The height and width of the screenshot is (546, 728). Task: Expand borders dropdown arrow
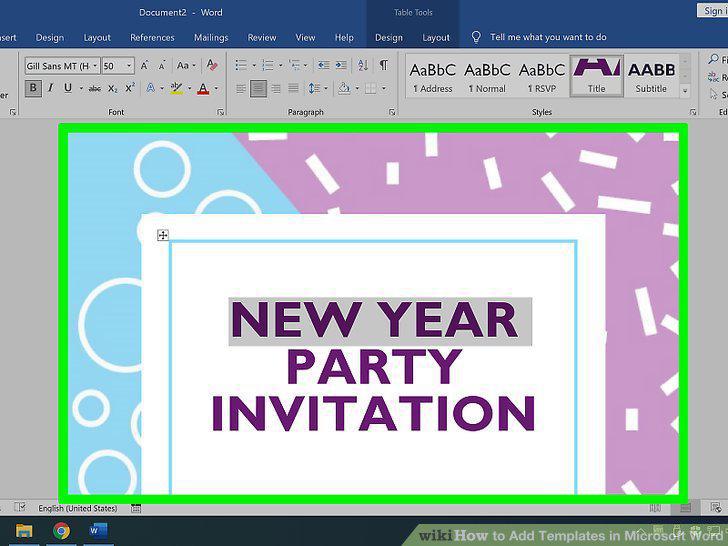tap(384, 88)
